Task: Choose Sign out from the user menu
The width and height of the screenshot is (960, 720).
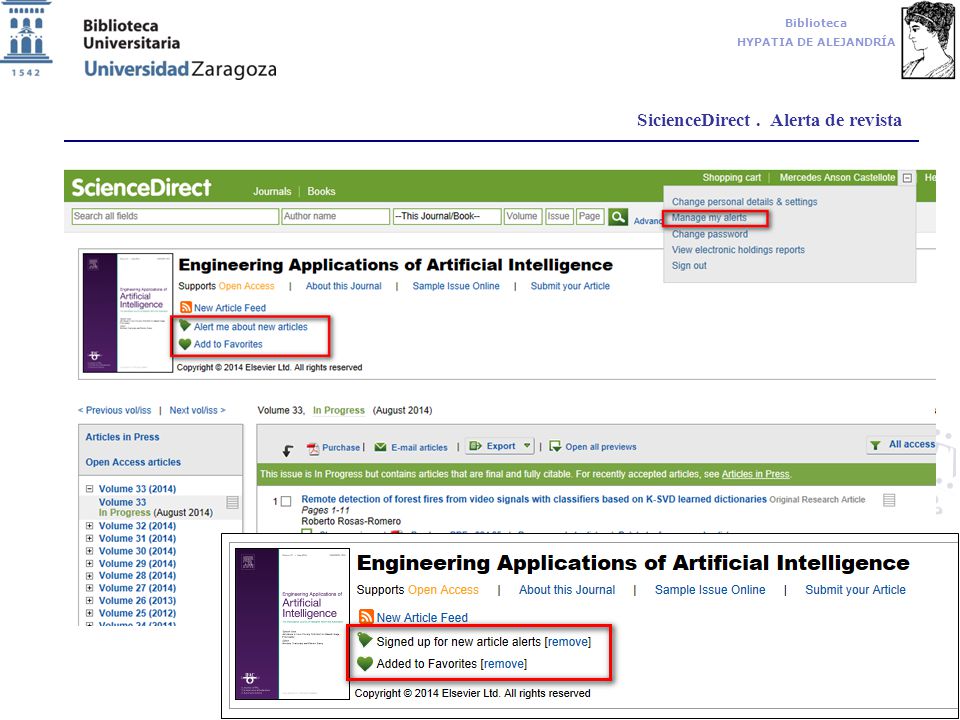Action: pyautogui.click(x=689, y=266)
